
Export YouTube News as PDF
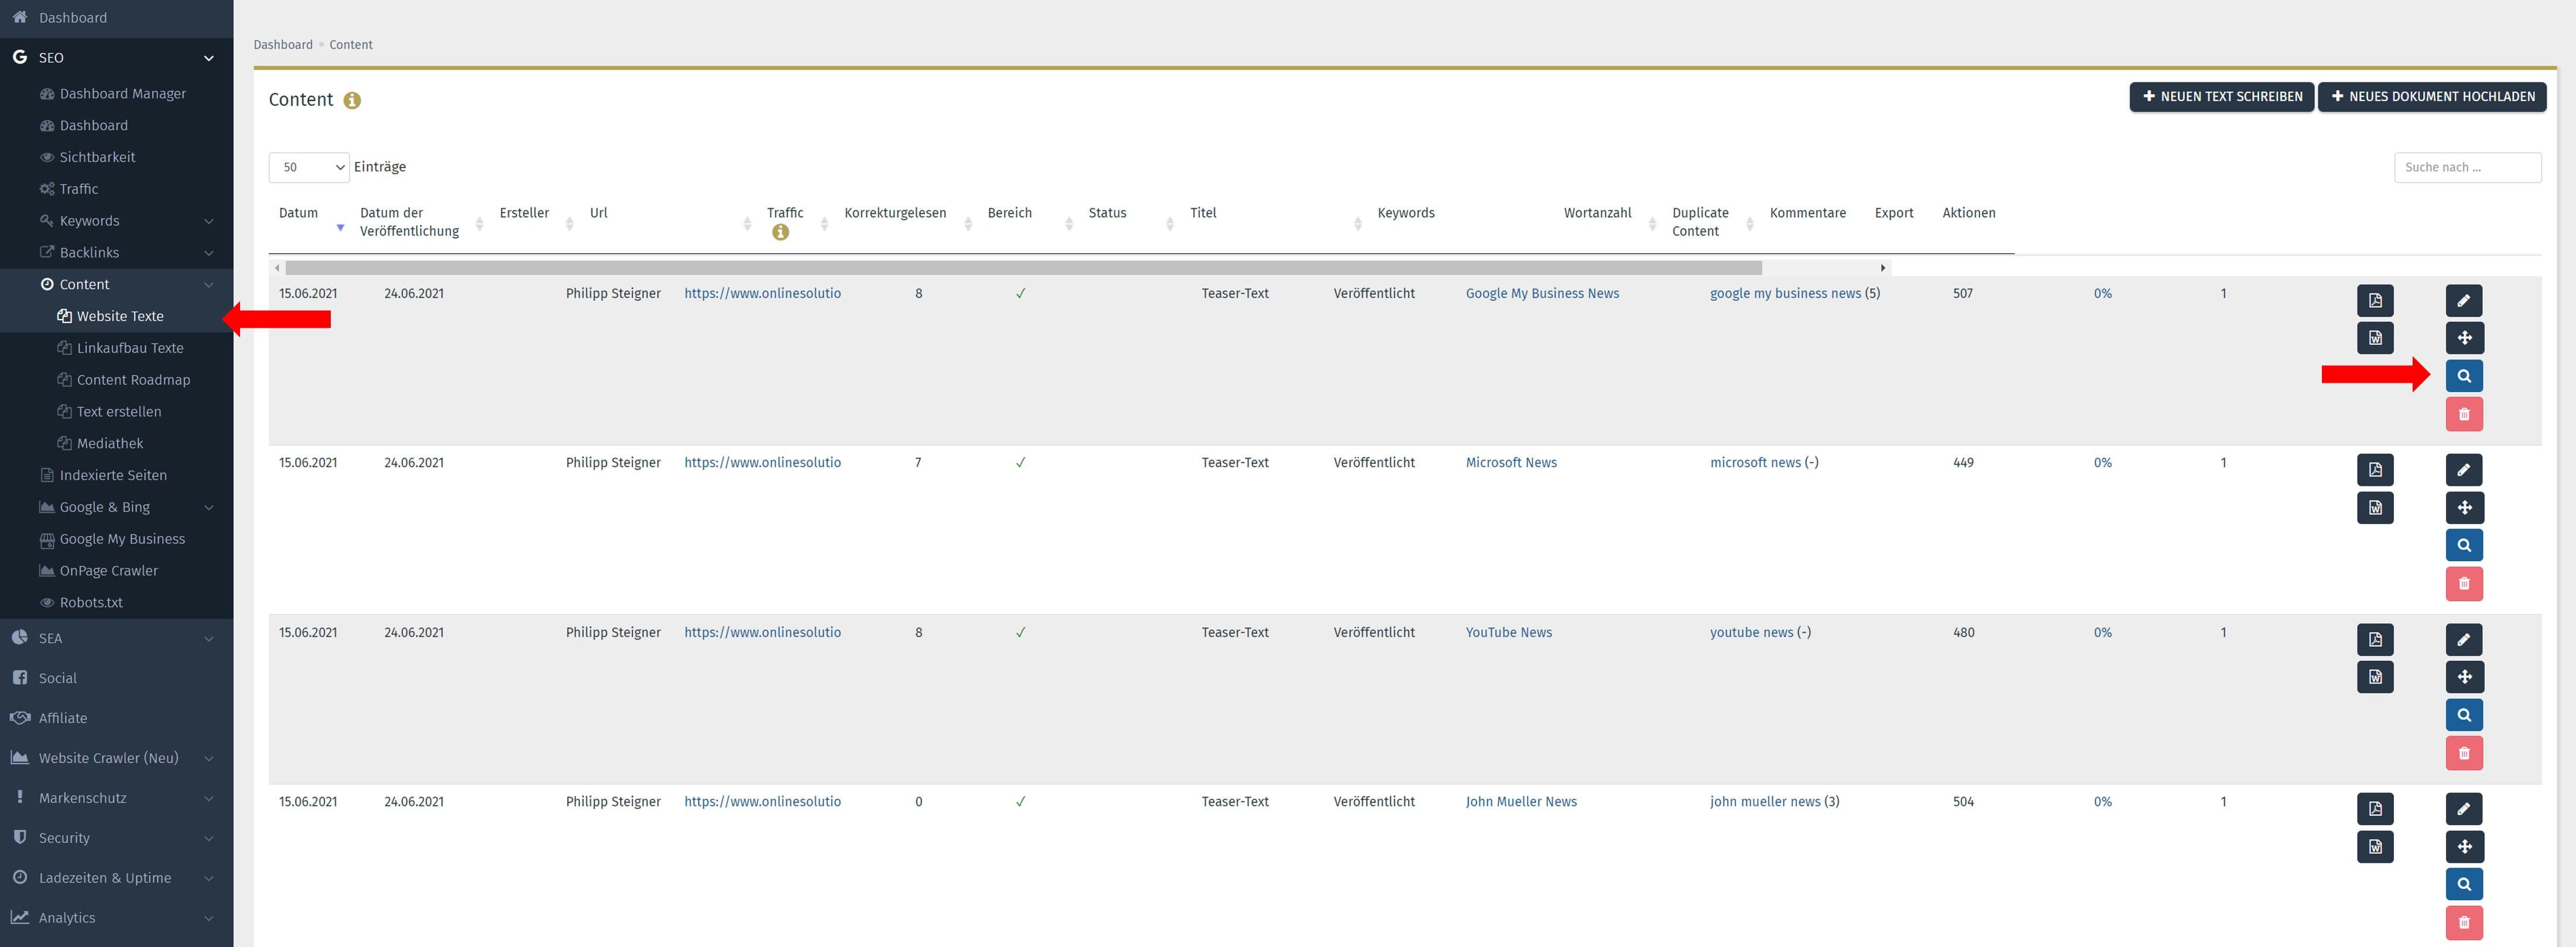[x=2375, y=639]
